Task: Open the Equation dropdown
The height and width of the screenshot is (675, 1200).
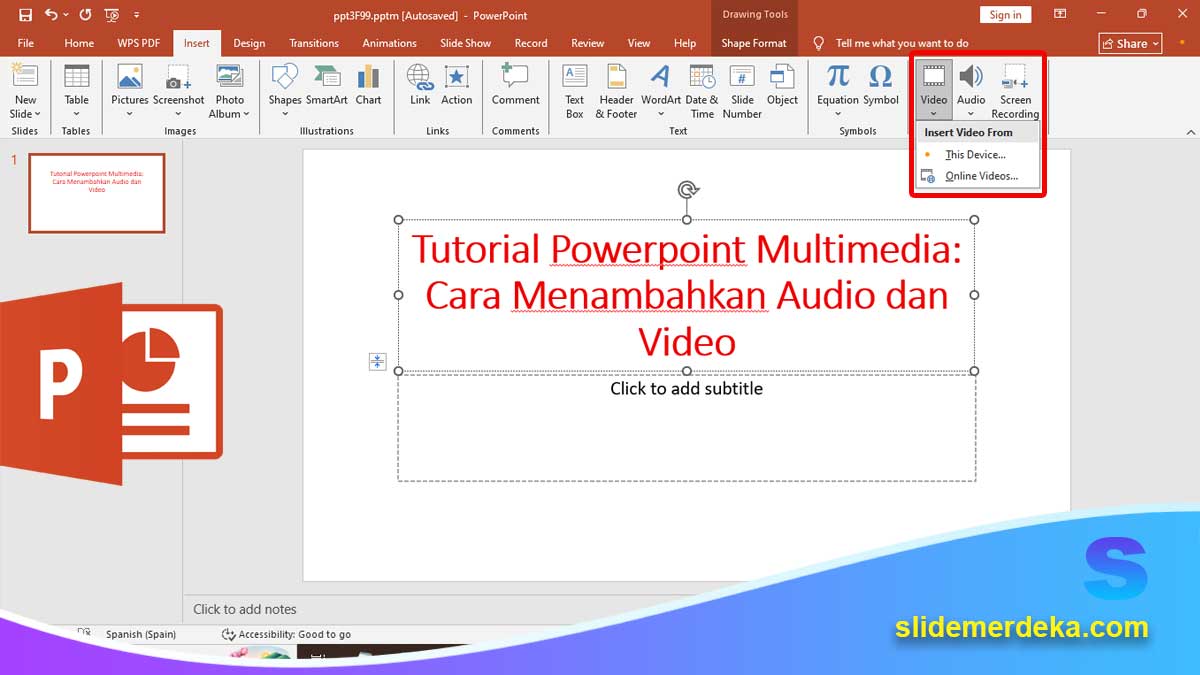Action: click(838, 91)
